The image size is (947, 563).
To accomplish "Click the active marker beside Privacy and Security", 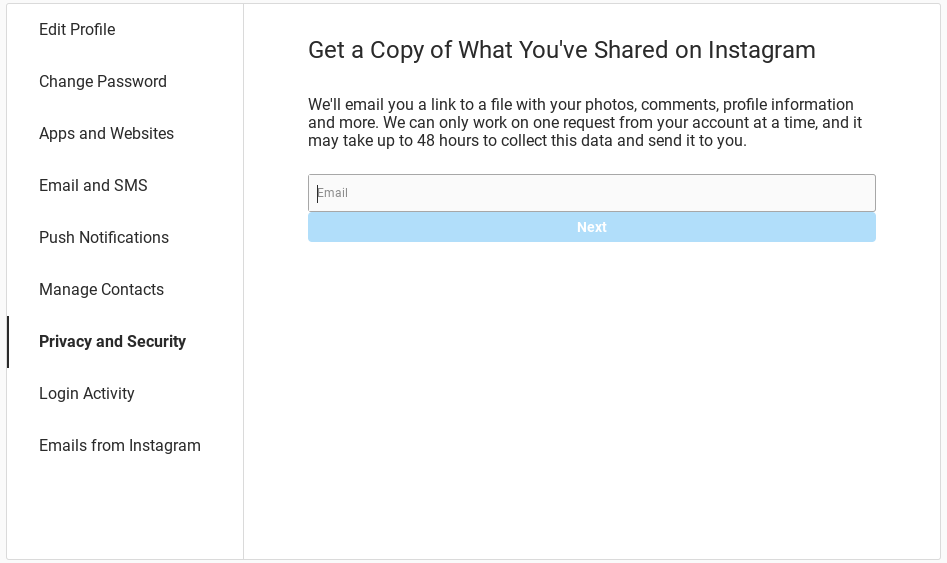I will [8, 342].
